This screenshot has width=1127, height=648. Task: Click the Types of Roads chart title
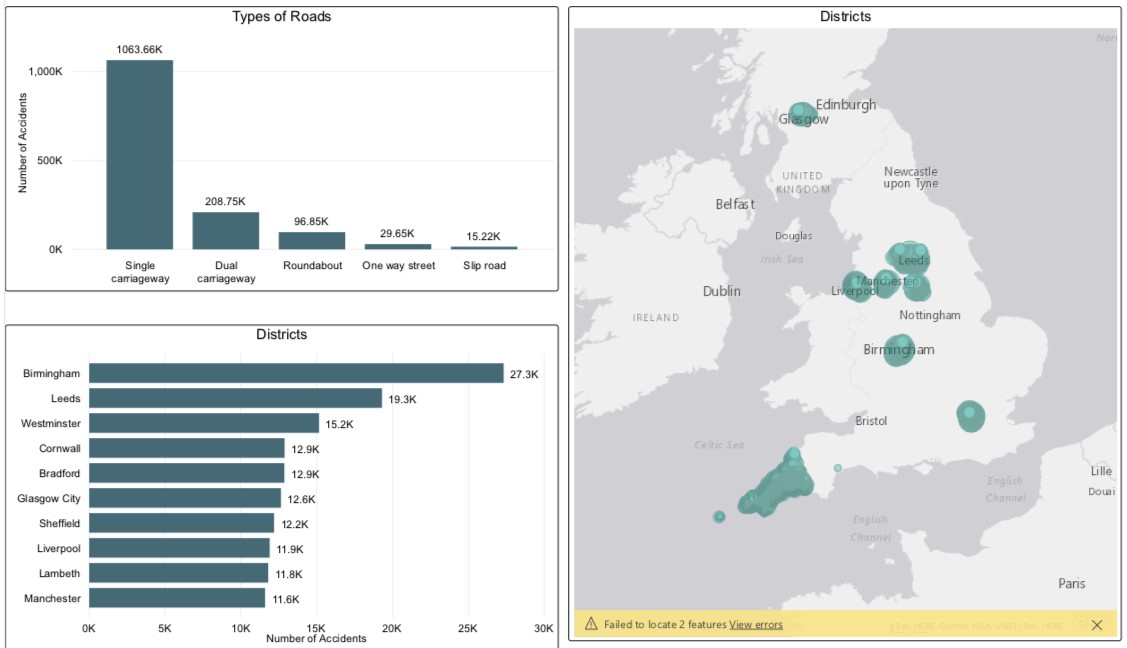281,16
